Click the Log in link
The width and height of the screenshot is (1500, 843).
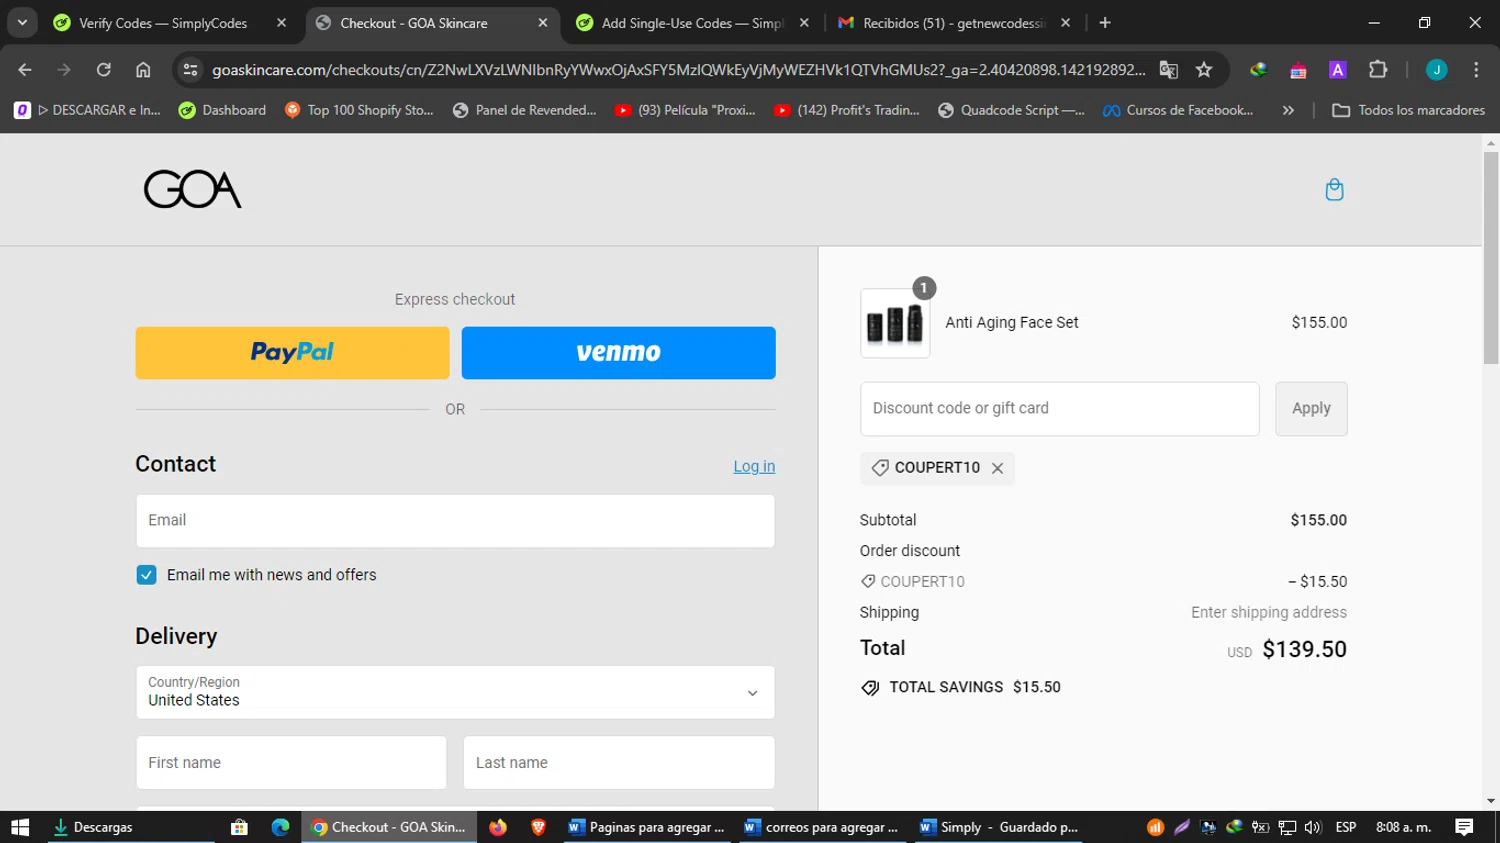(x=754, y=466)
